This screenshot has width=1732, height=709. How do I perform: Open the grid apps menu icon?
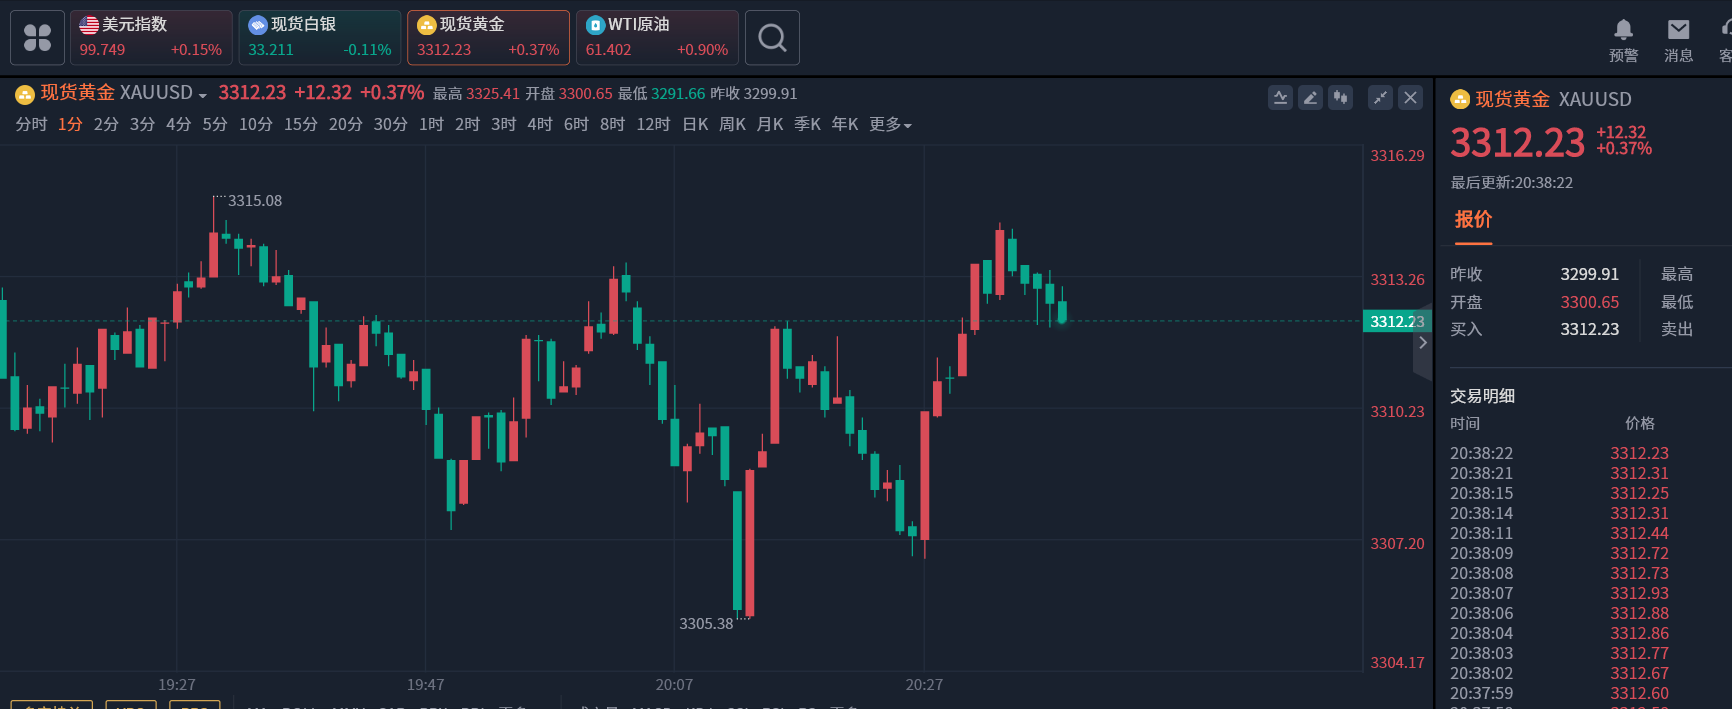pos(37,38)
